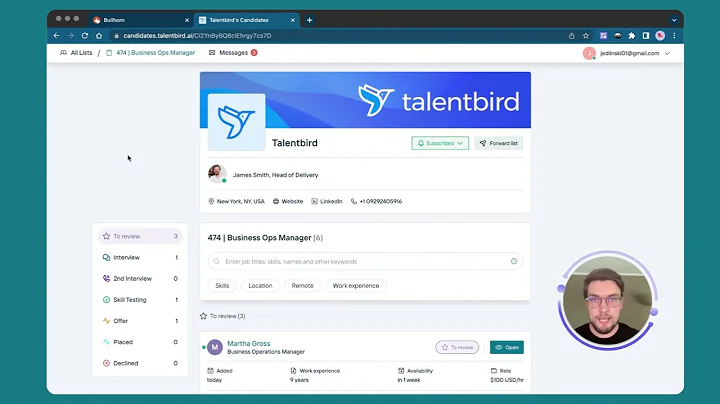The width and height of the screenshot is (720, 404).
Task: Open the browser three-dot menu
Action: pos(674,35)
